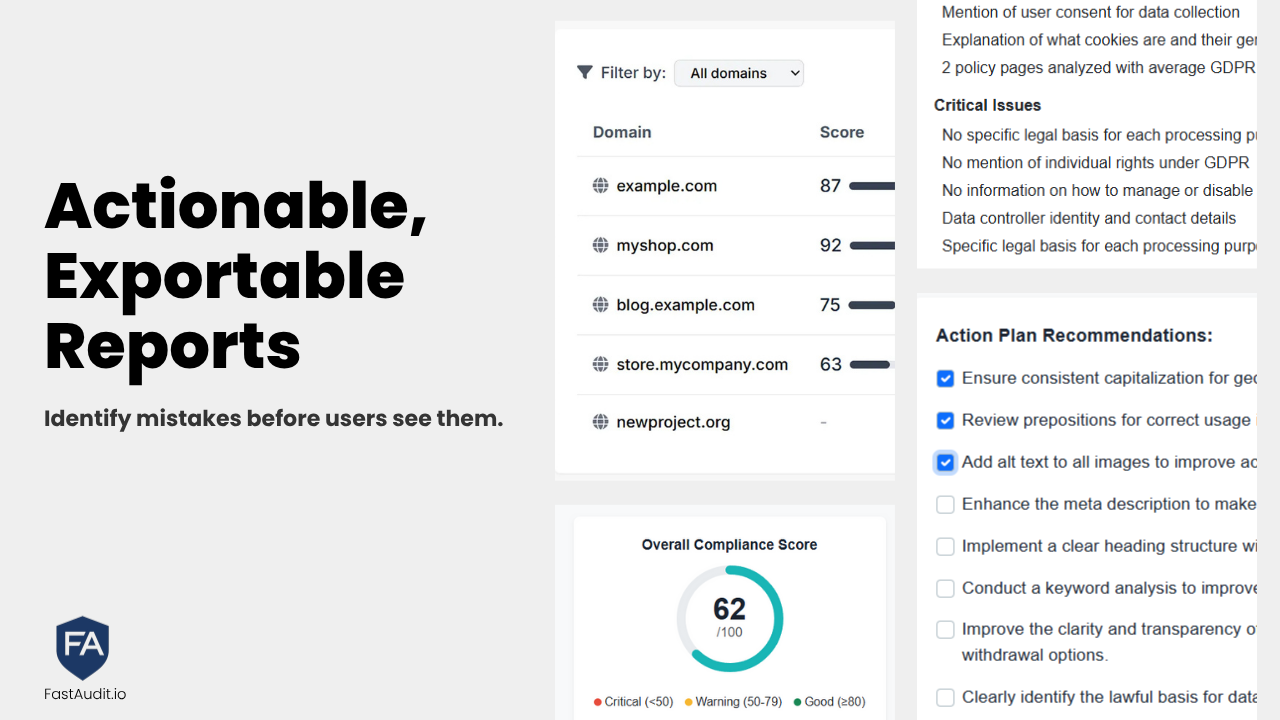Click the globe icon beside blog.example.com

click(x=600, y=305)
